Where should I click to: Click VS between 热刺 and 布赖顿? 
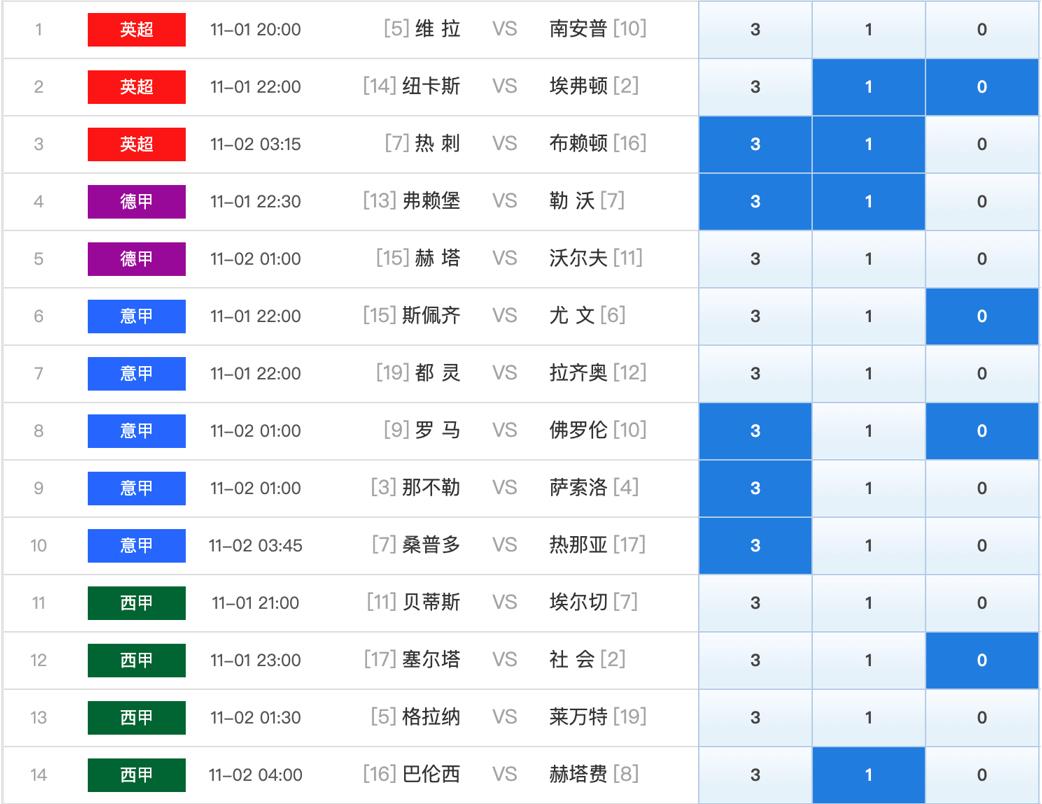tap(504, 144)
